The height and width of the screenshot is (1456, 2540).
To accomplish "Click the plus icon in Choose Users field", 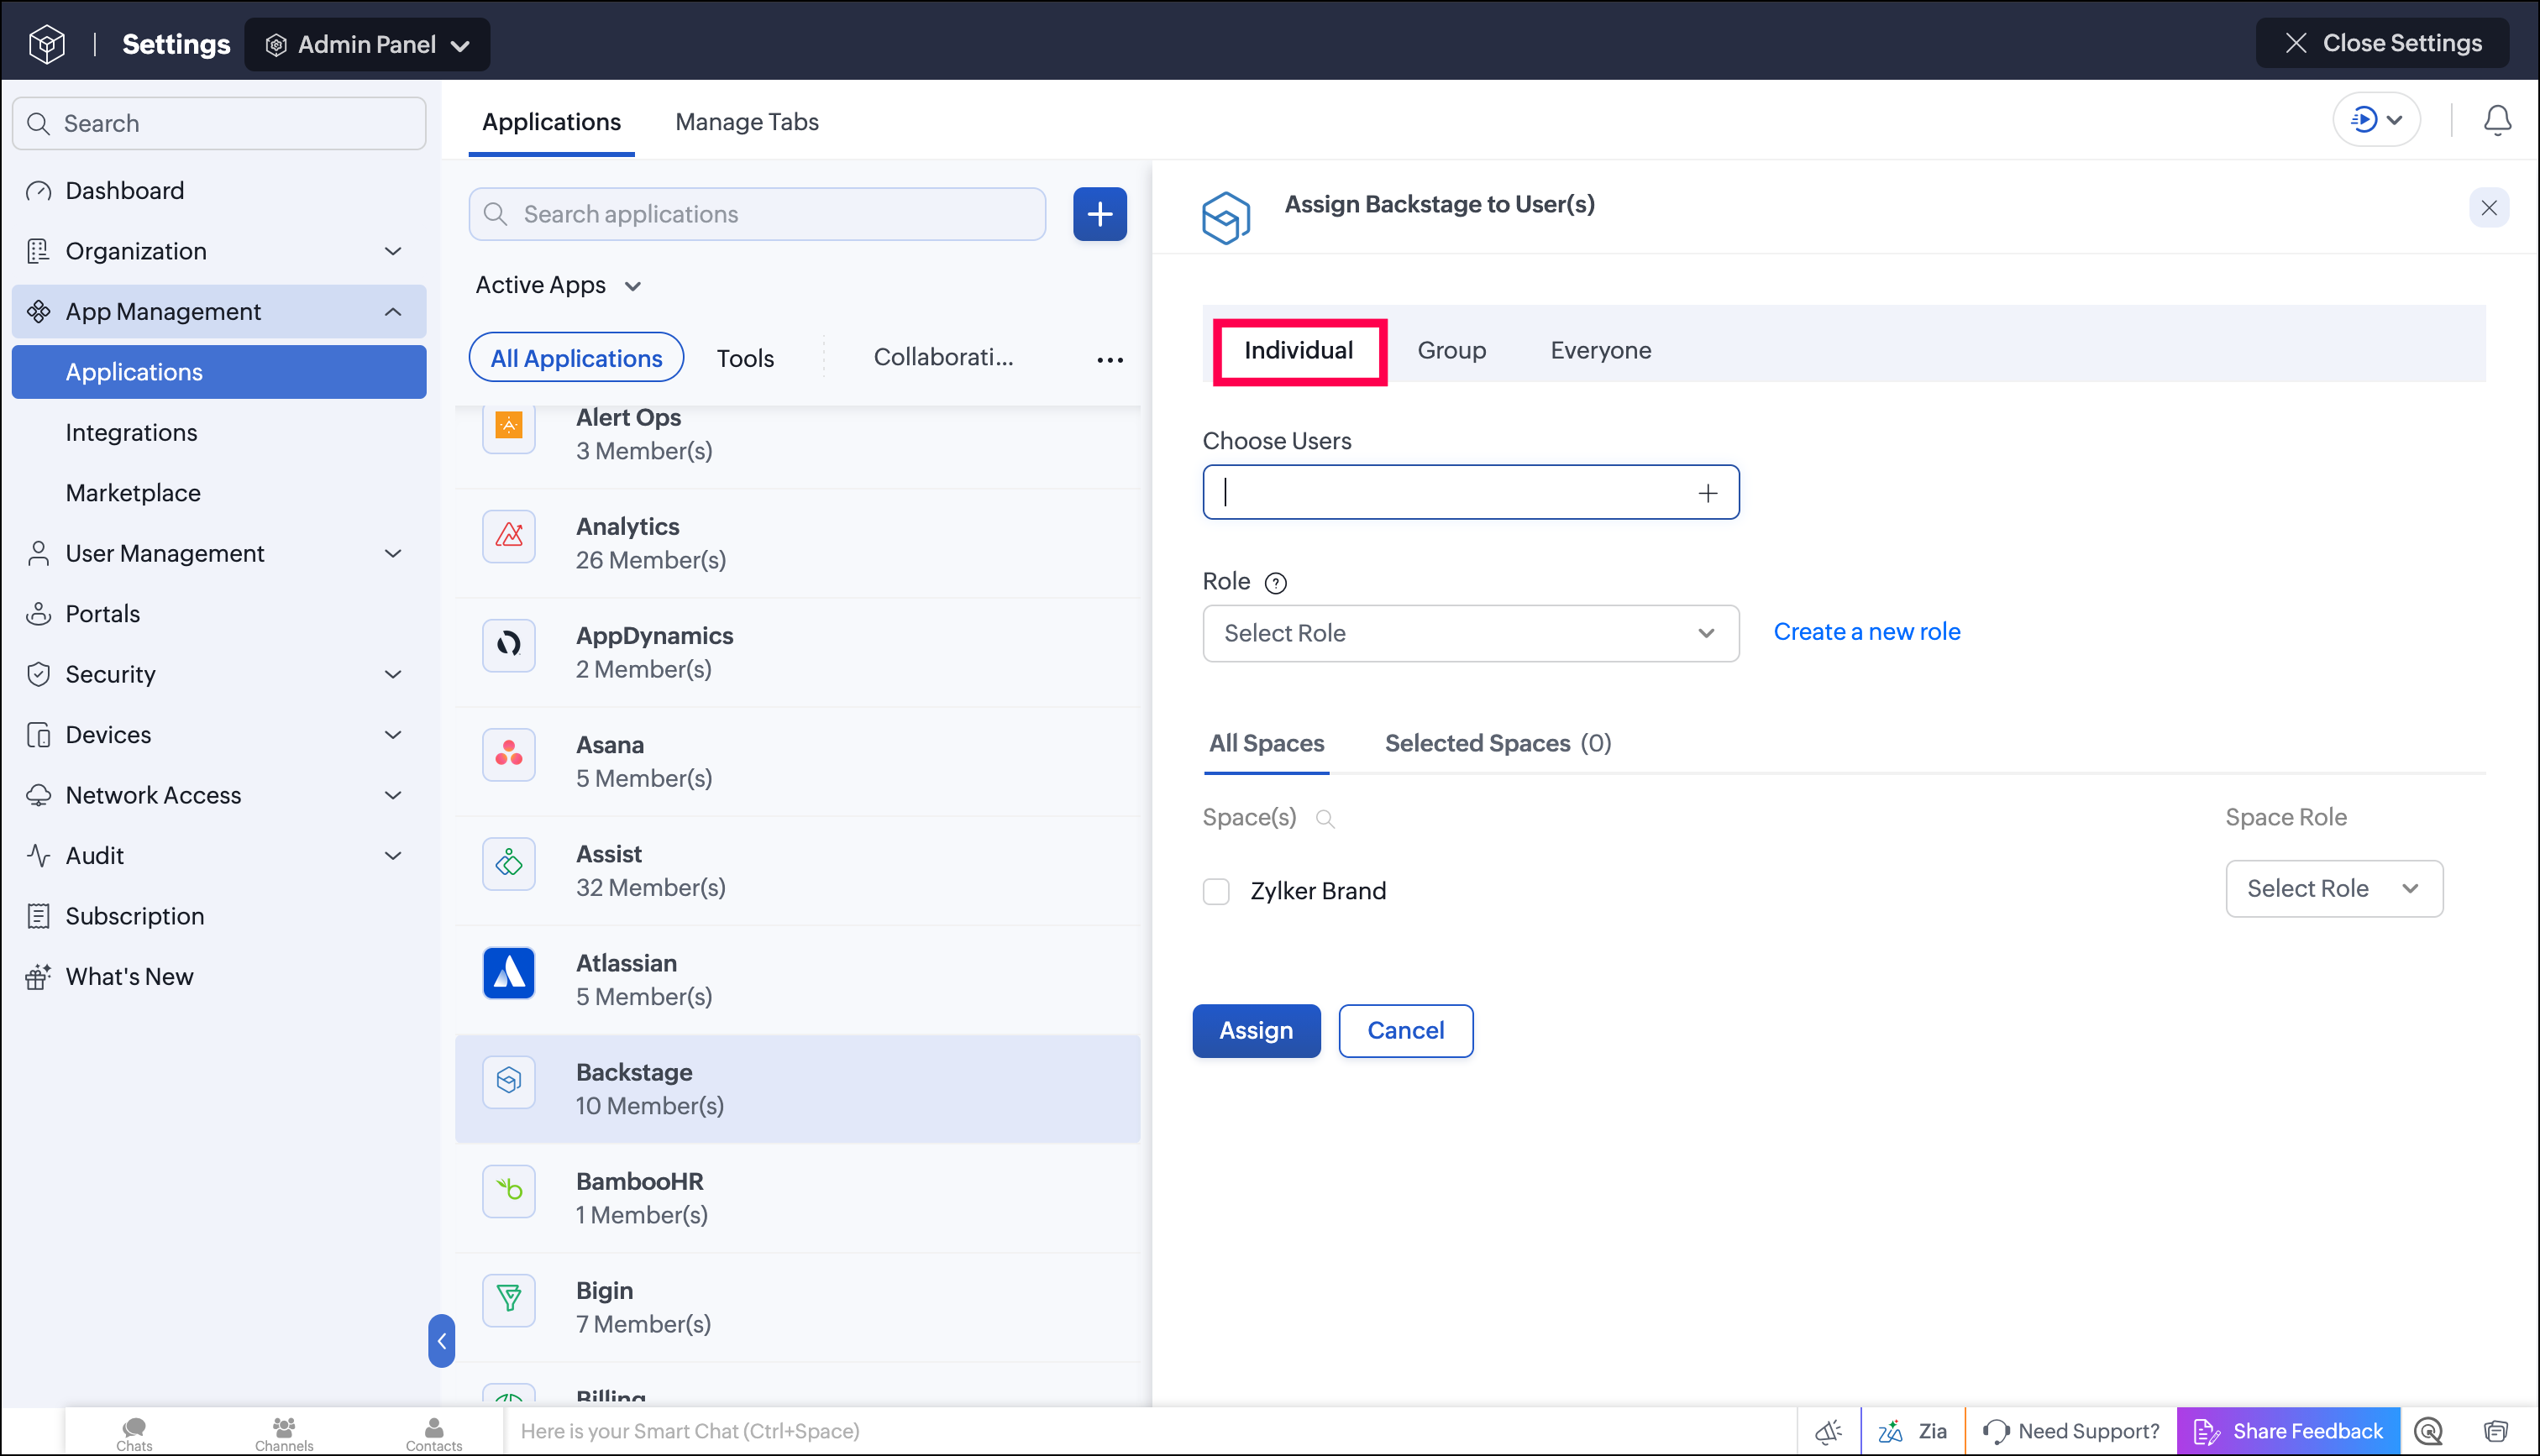I will pyautogui.click(x=1707, y=492).
